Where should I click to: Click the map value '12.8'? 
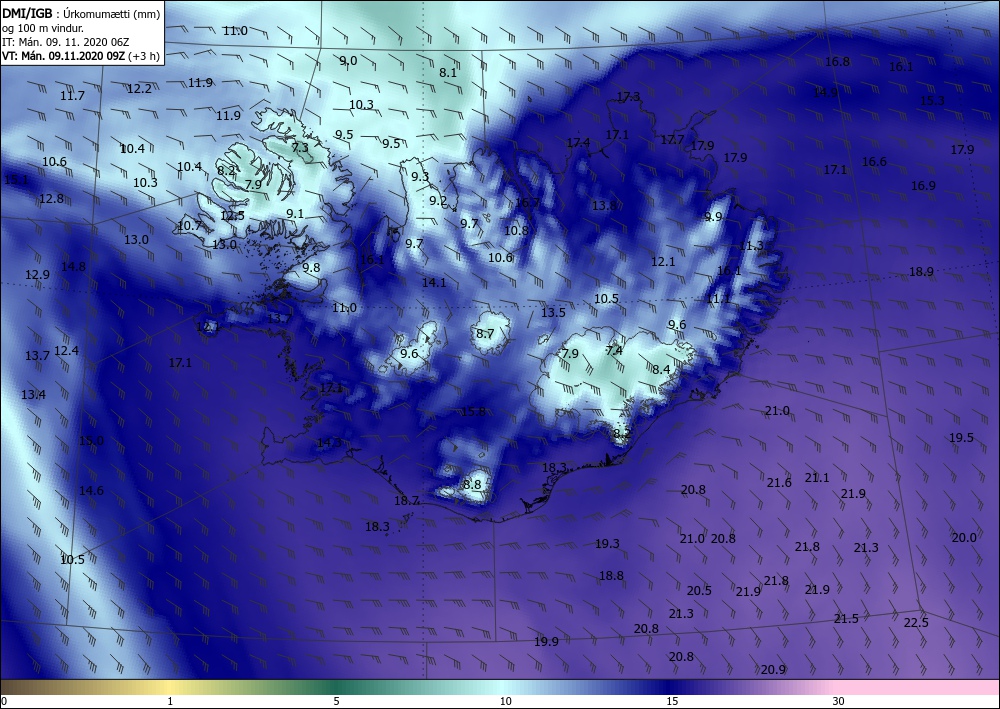pyautogui.click(x=52, y=198)
